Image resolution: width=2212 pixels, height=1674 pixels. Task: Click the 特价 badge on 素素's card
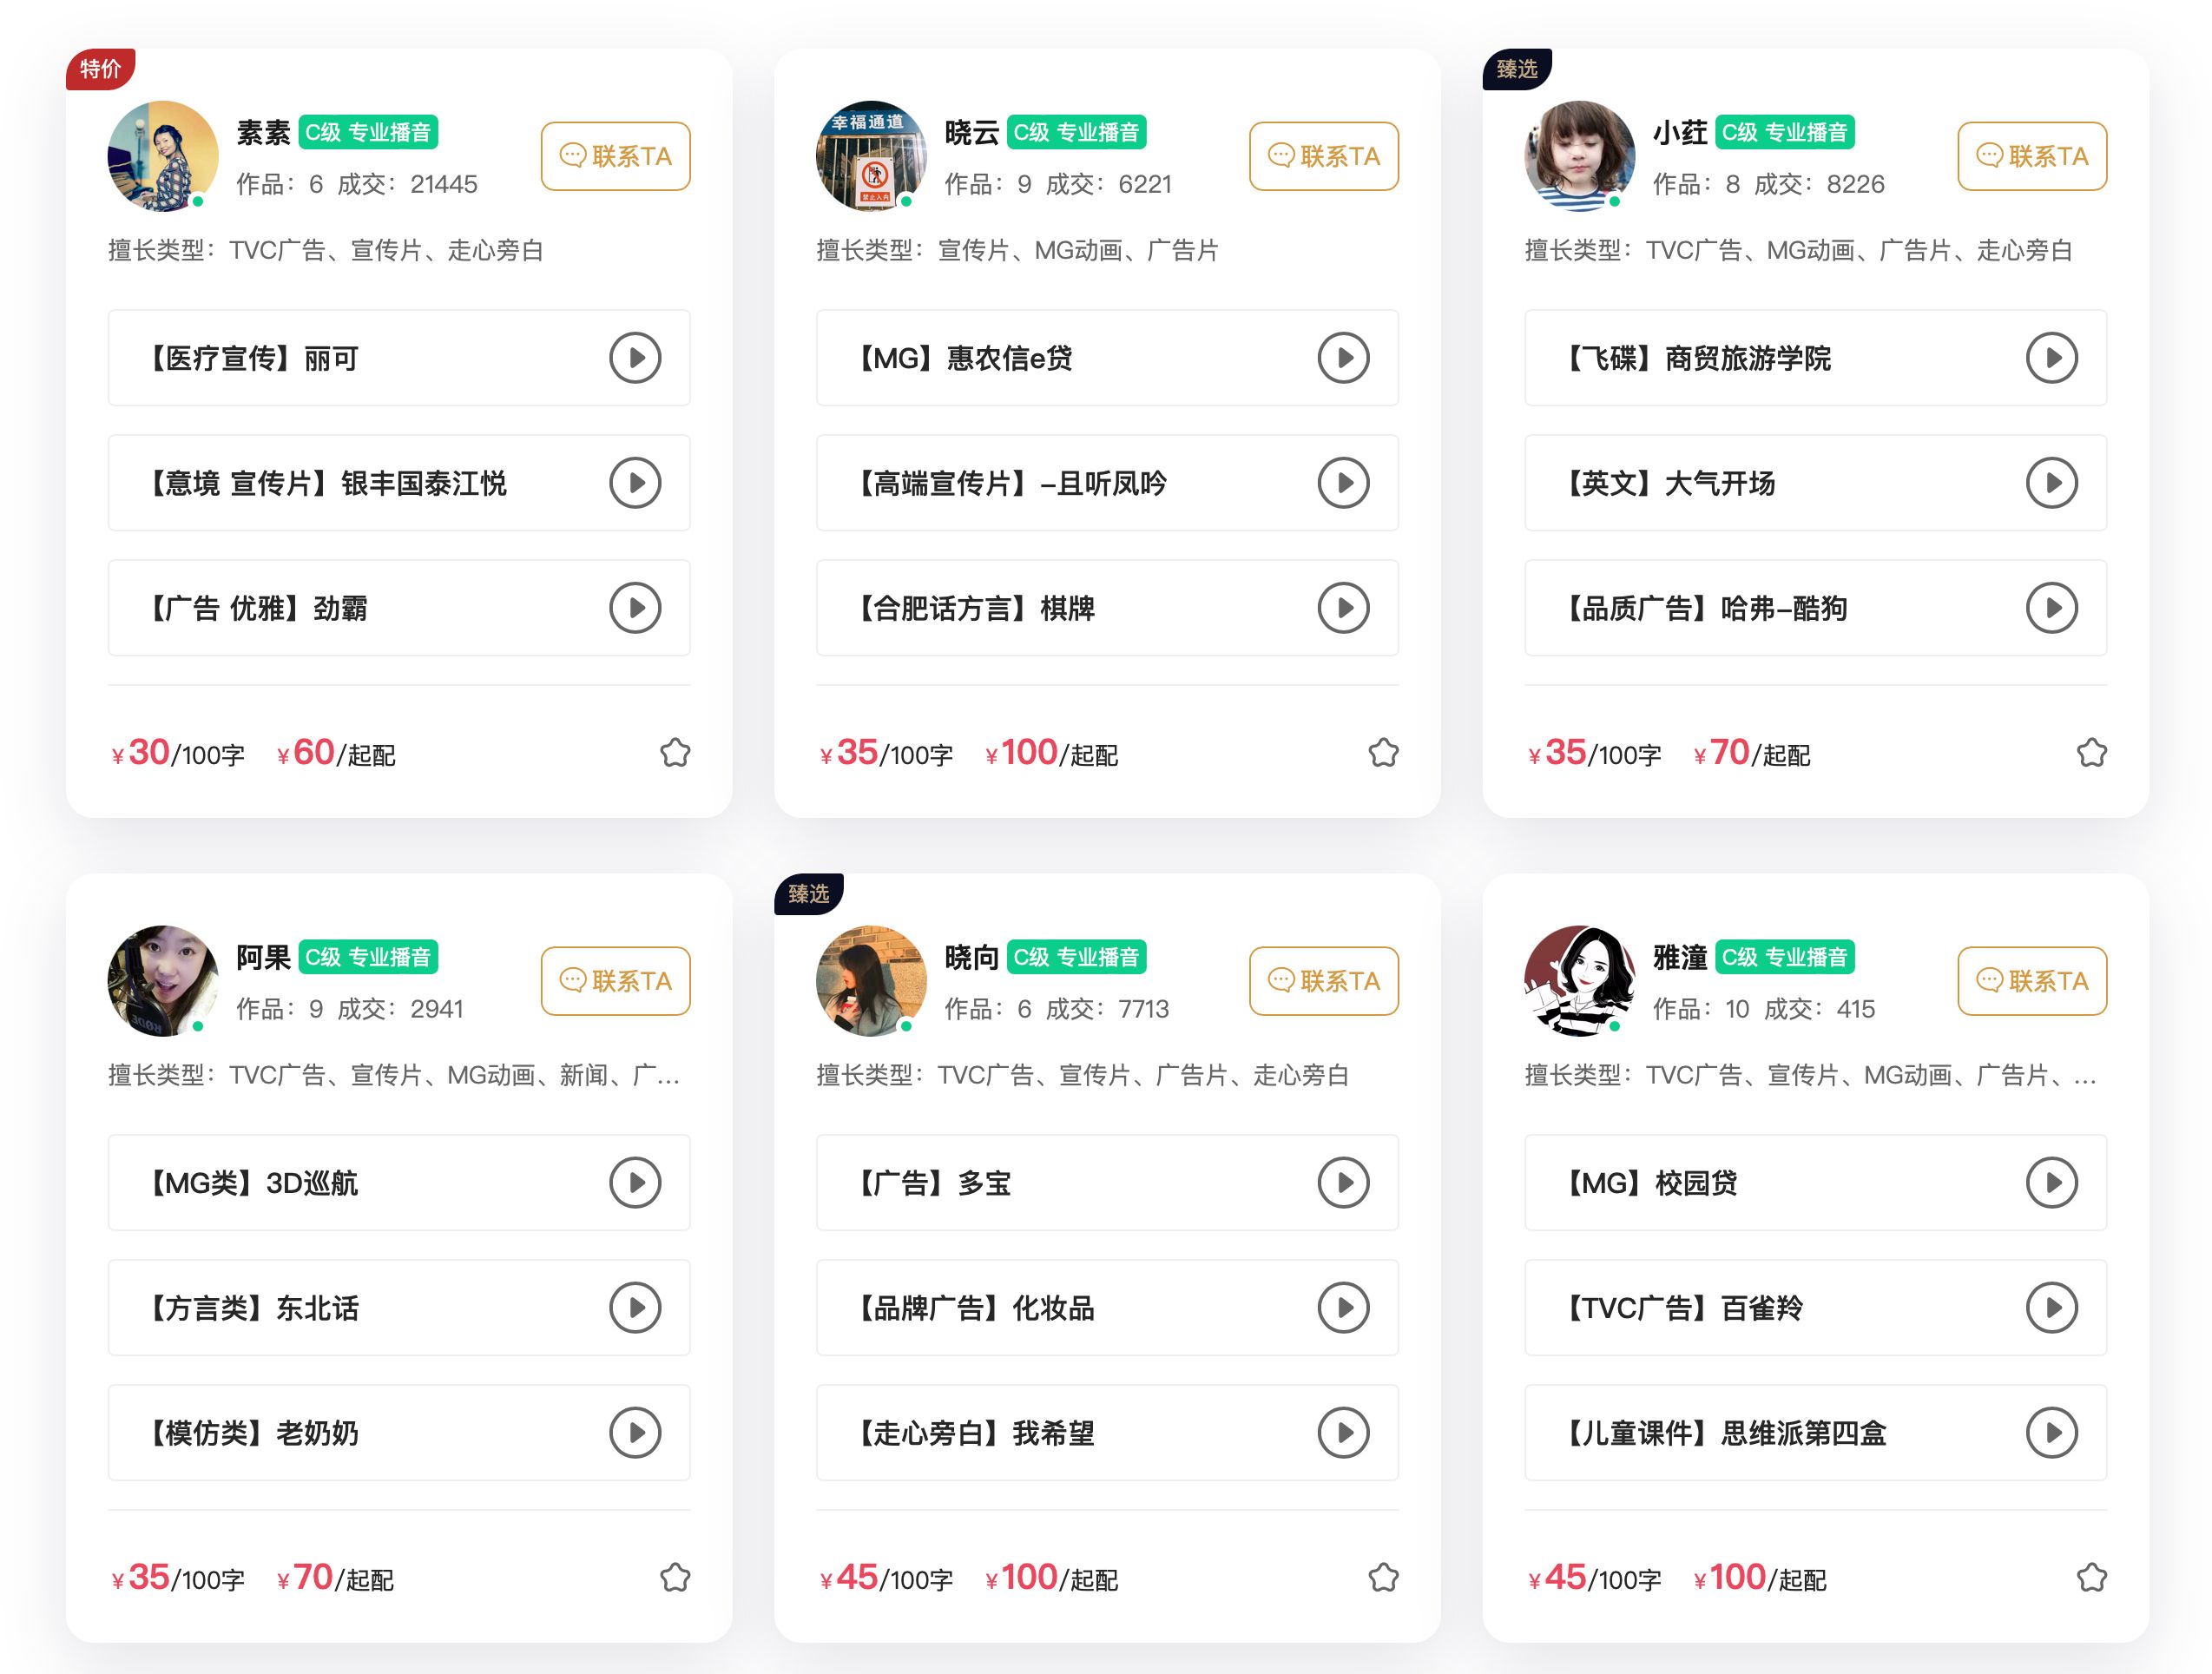point(101,69)
